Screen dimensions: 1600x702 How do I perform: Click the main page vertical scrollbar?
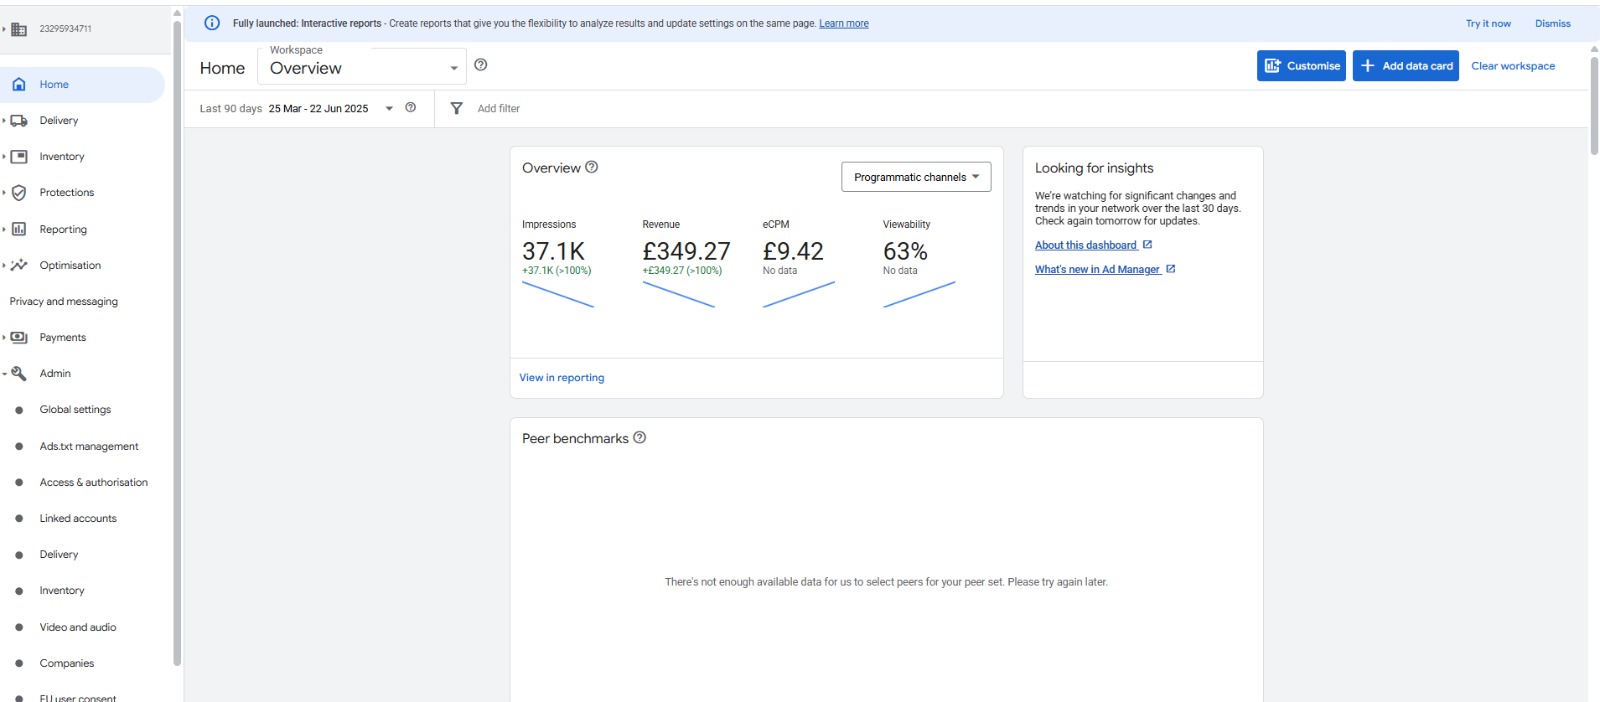click(x=1594, y=105)
